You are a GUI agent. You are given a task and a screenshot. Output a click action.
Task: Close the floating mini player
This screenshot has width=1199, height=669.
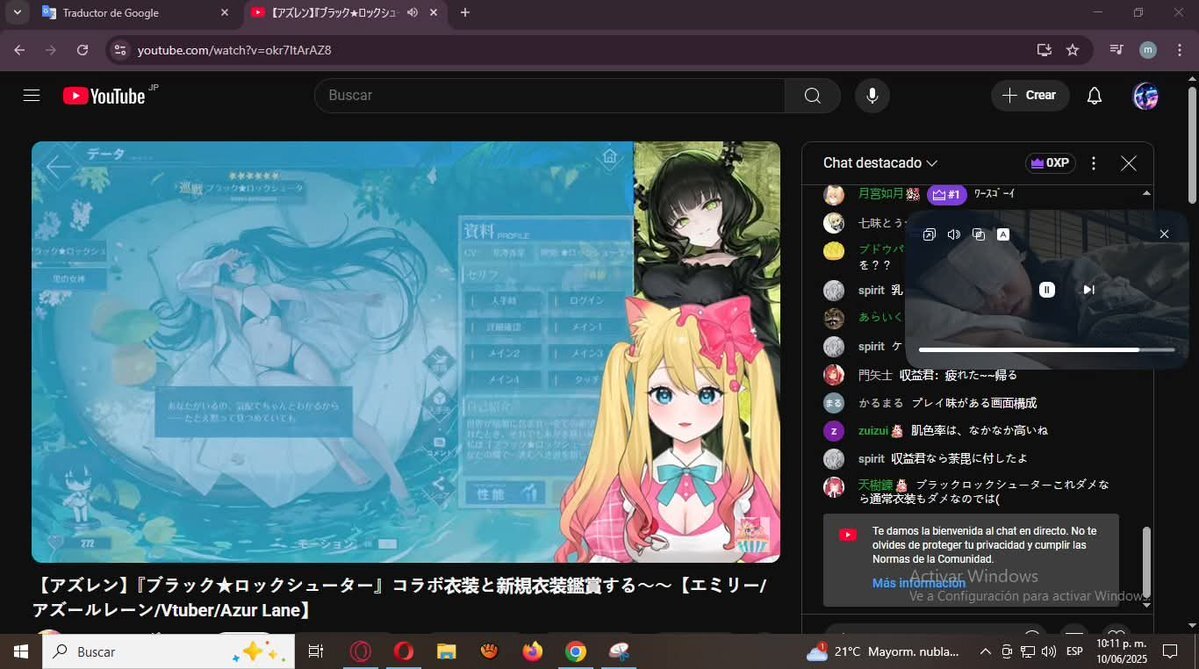[1164, 234]
